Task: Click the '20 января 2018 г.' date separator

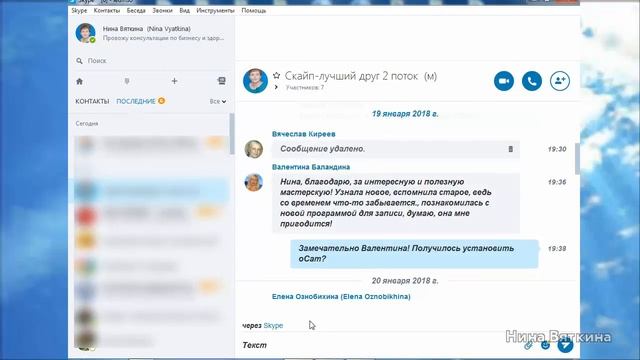Action: click(x=405, y=281)
